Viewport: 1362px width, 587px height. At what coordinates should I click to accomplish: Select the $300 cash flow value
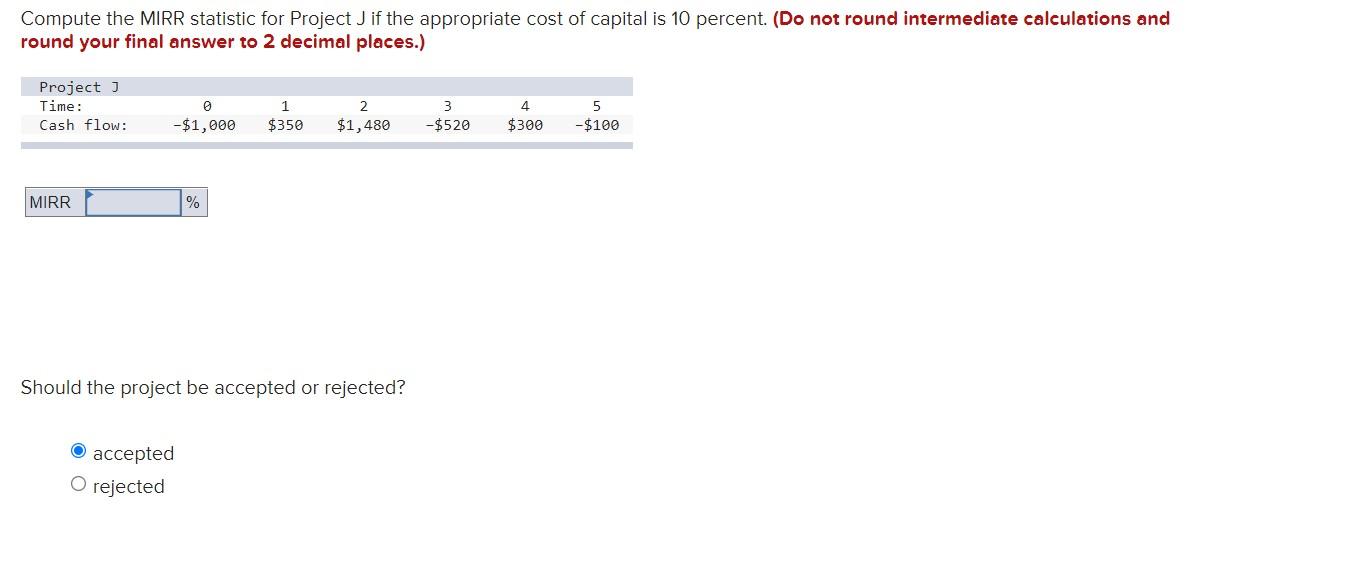coord(523,124)
